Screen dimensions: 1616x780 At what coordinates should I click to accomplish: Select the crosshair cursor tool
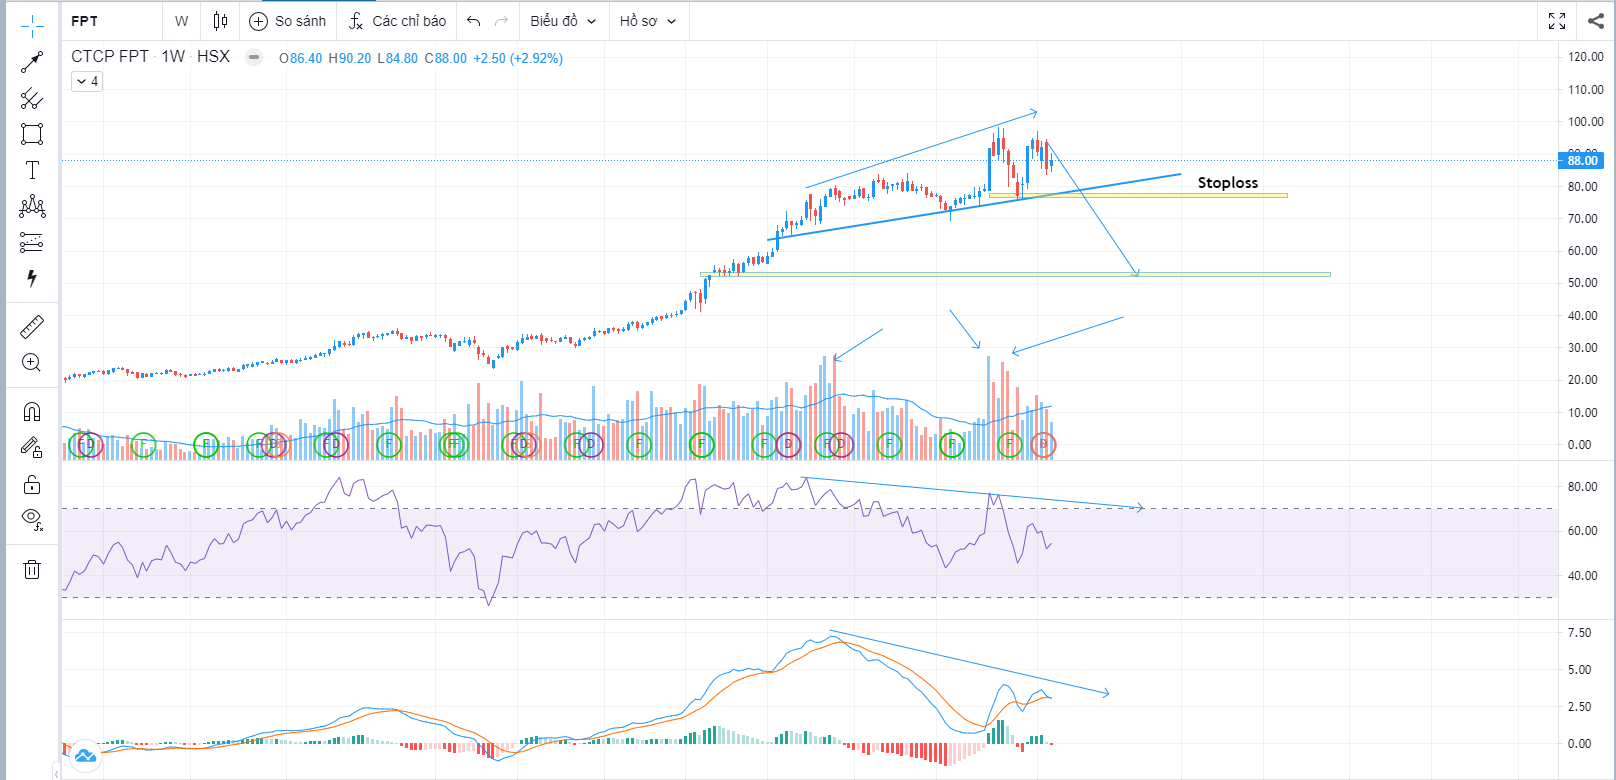coord(32,26)
